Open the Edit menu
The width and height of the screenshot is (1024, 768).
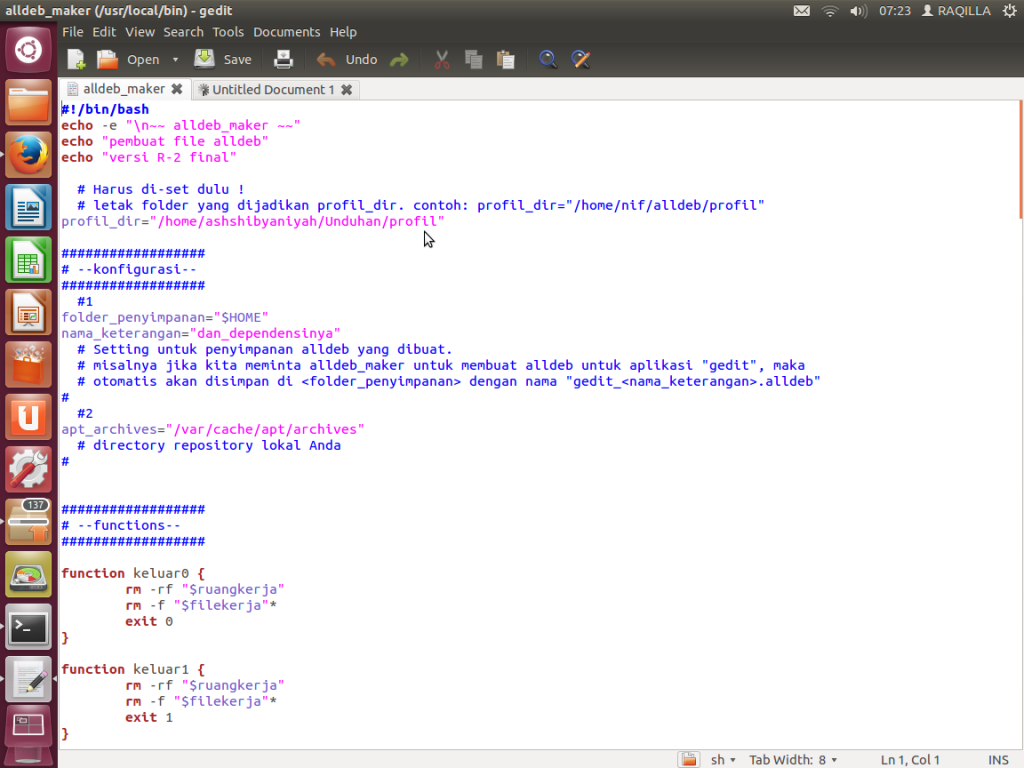(x=104, y=32)
